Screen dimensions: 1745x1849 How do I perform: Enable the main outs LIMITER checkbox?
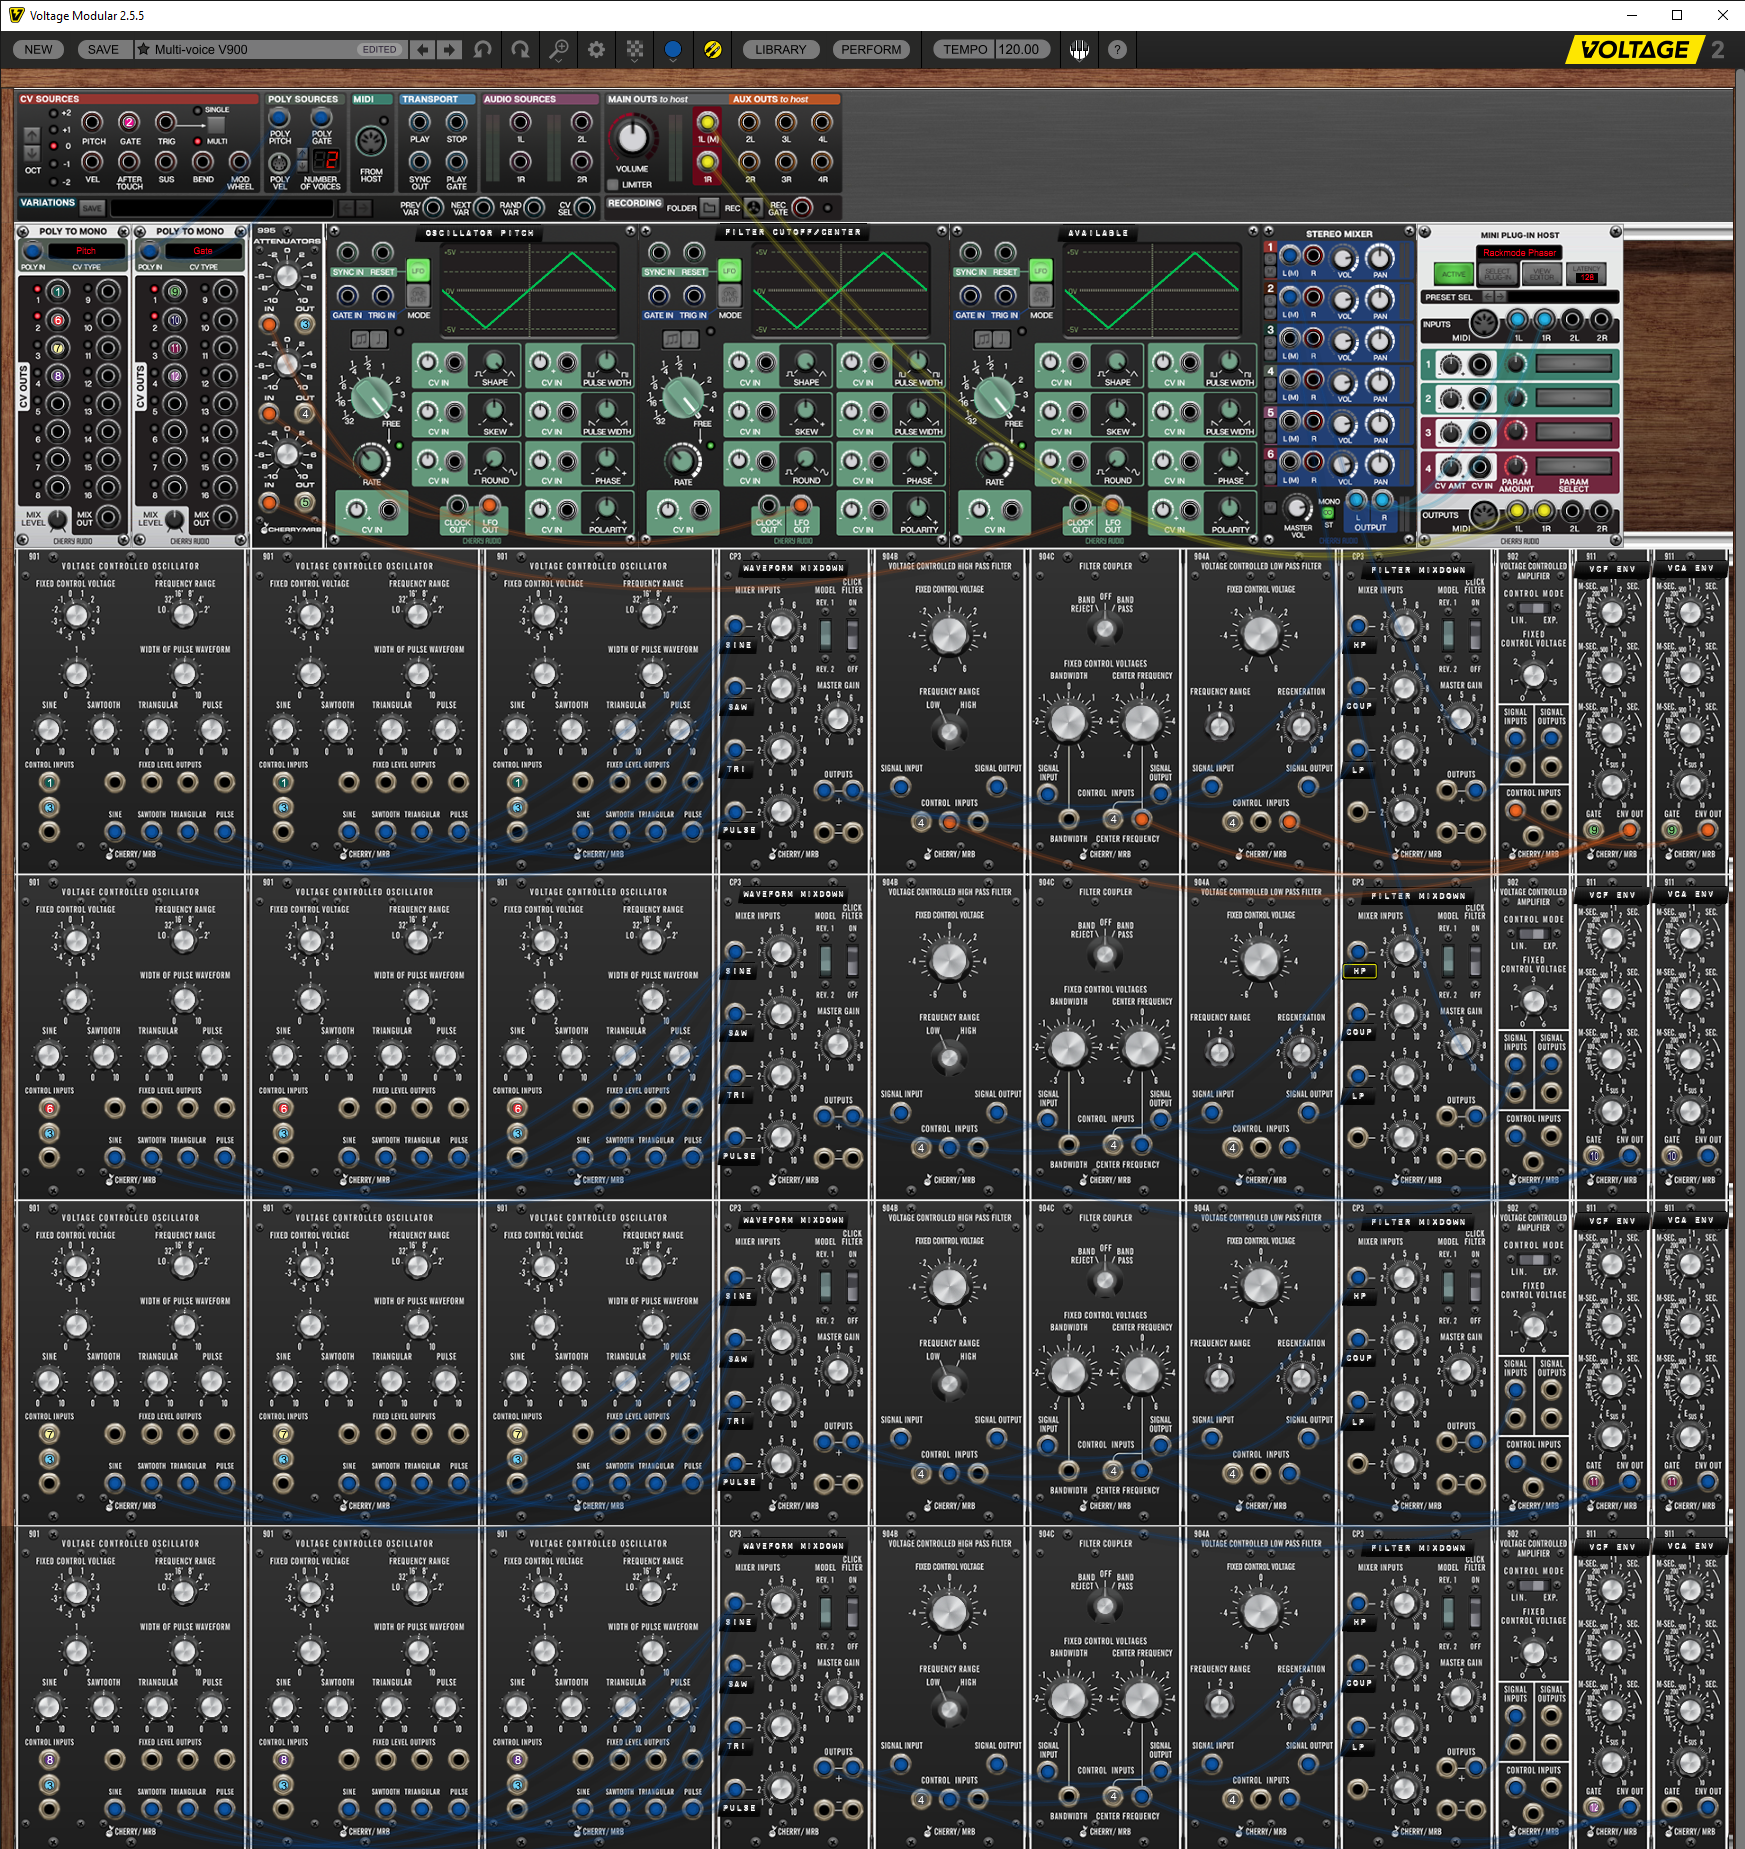tap(614, 185)
